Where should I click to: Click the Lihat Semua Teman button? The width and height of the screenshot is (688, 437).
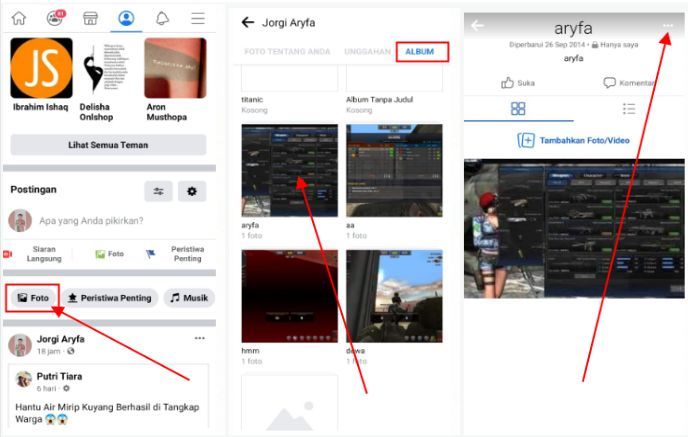[108, 145]
